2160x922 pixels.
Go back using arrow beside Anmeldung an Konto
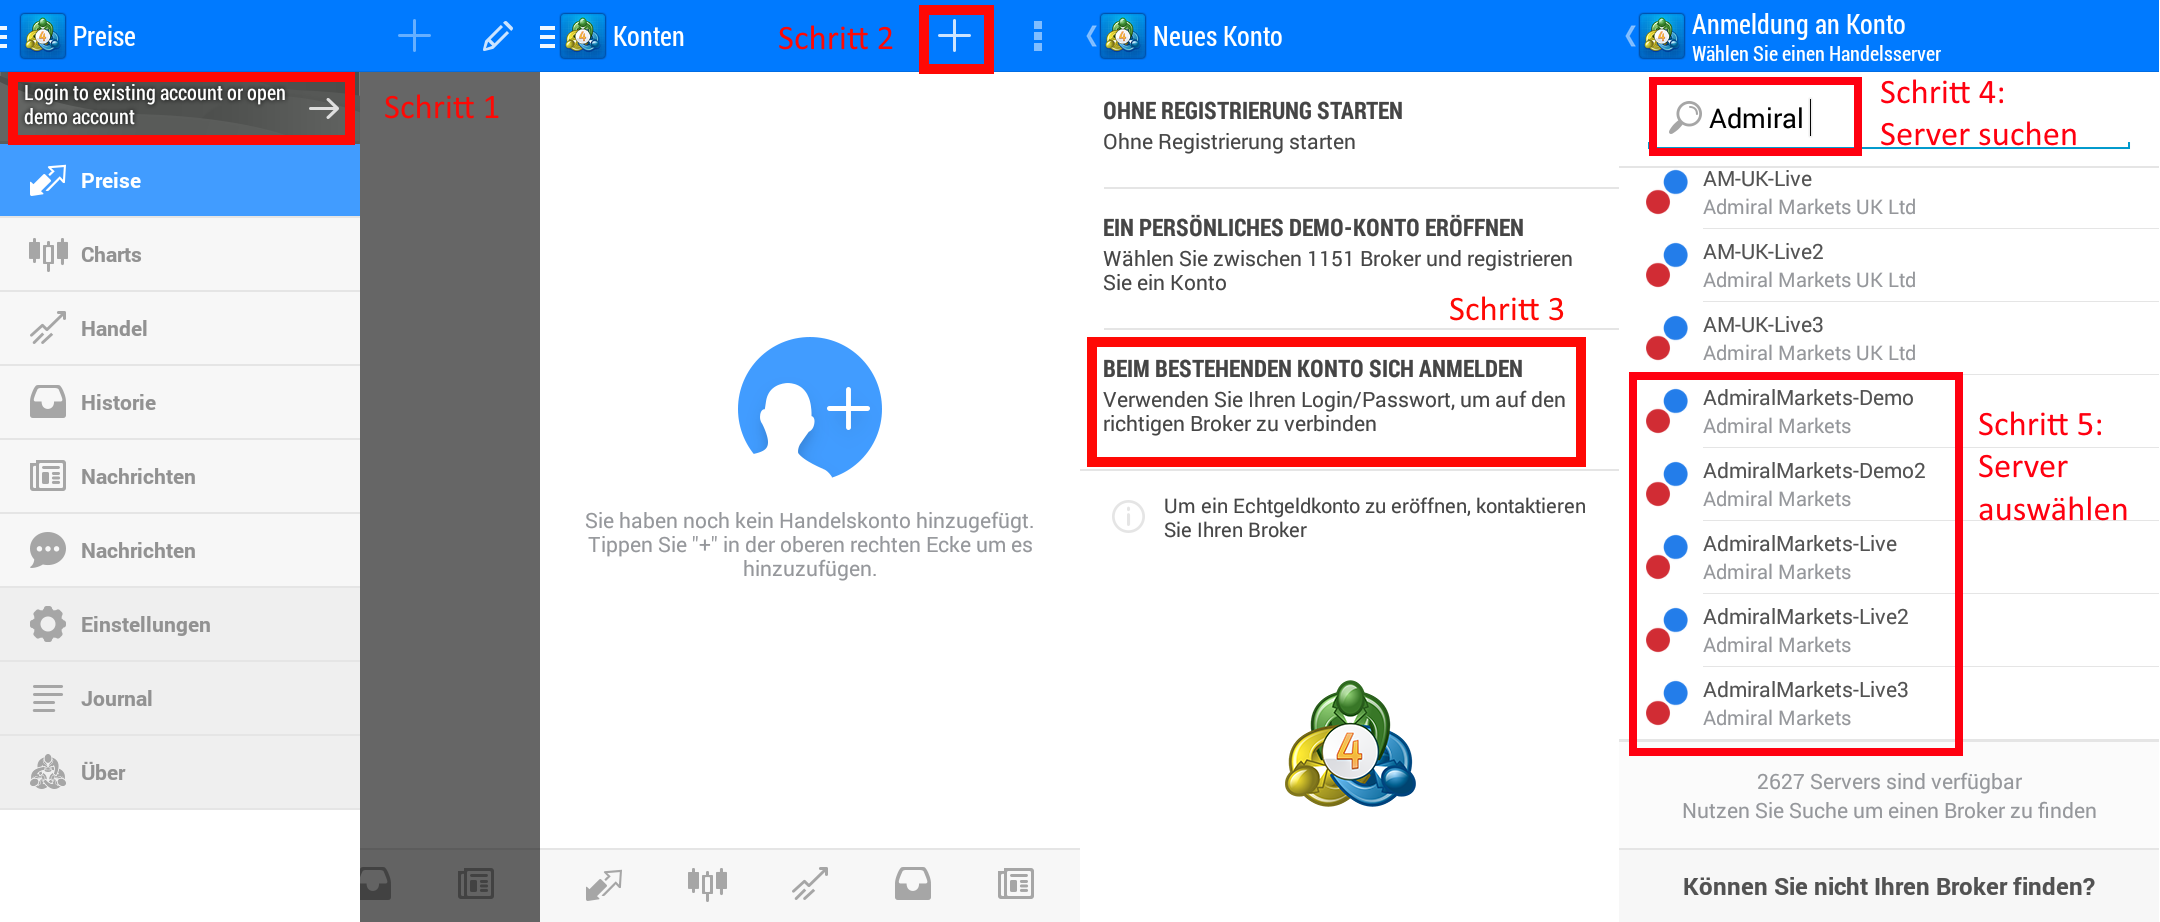pyautogui.click(x=1631, y=37)
